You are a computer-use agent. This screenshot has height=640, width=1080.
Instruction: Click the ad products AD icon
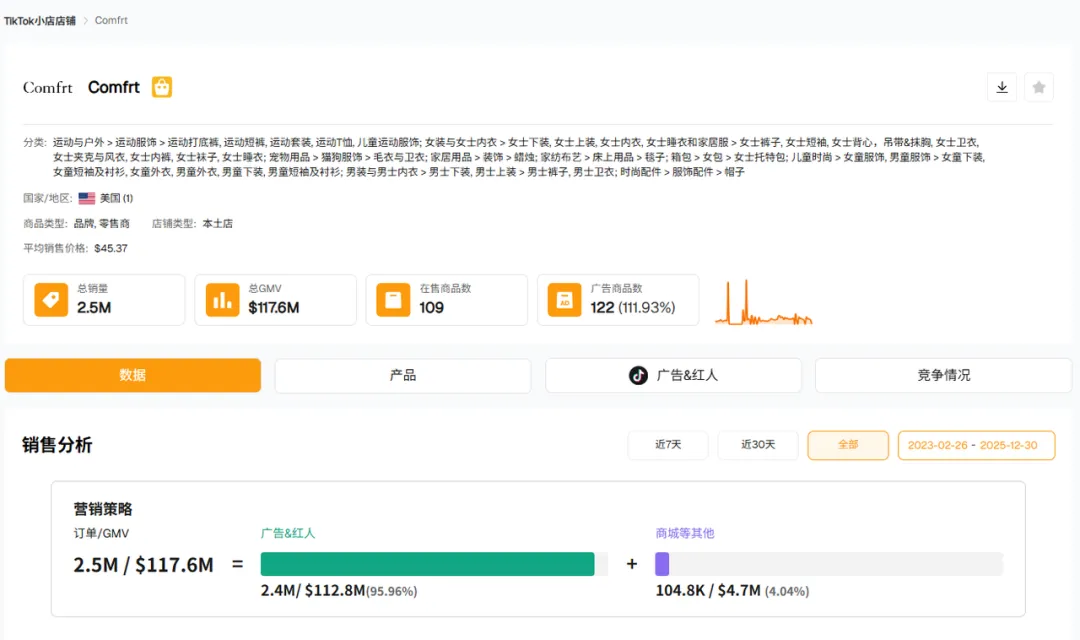coord(565,300)
